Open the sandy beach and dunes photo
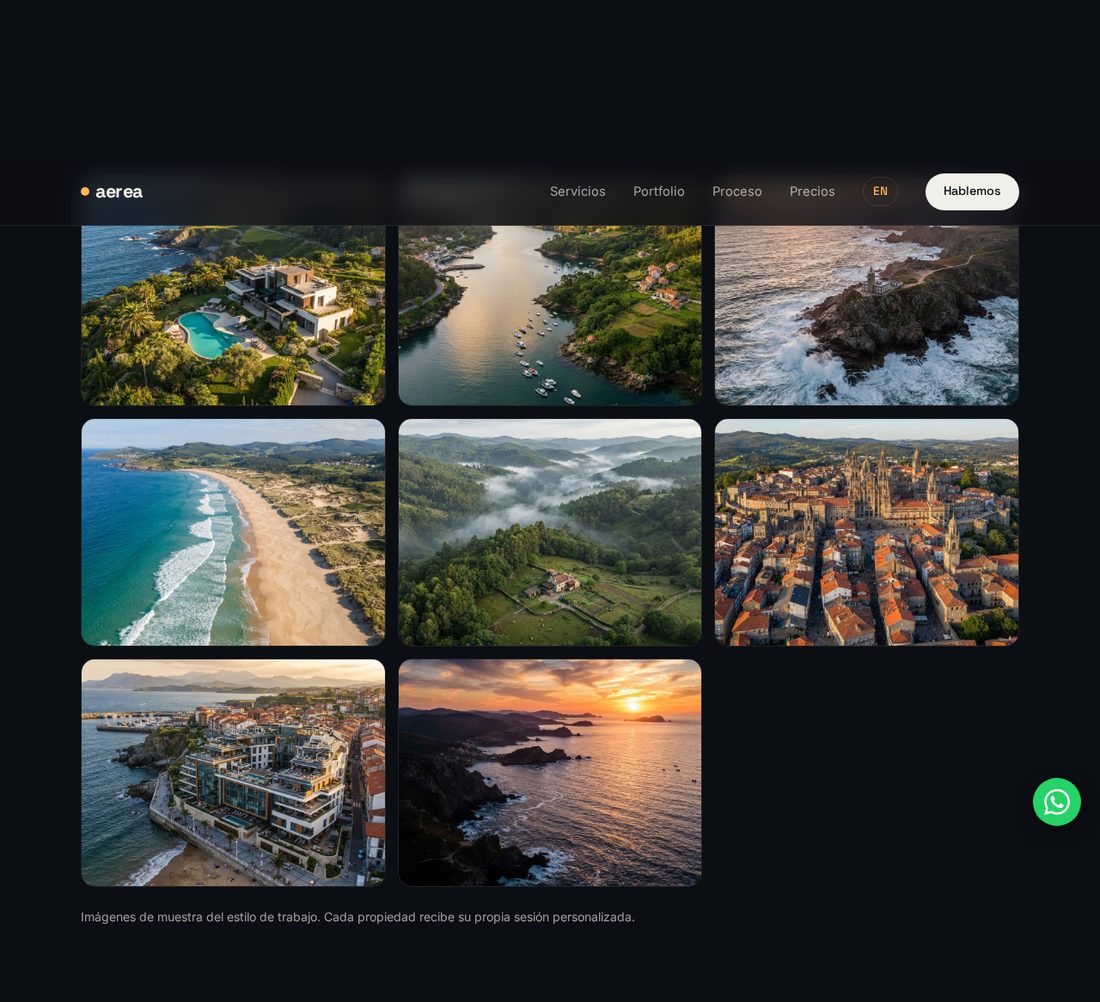The image size is (1100, 1002). 233,533
